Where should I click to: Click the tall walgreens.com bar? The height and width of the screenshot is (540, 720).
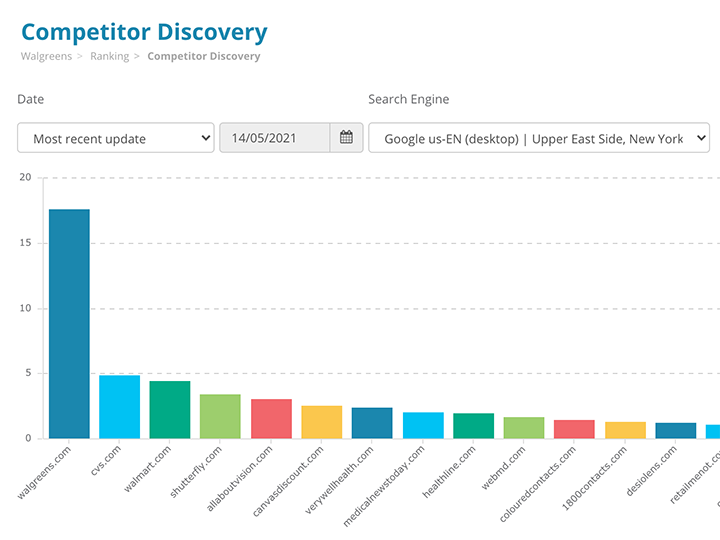(x=69, y=323)
